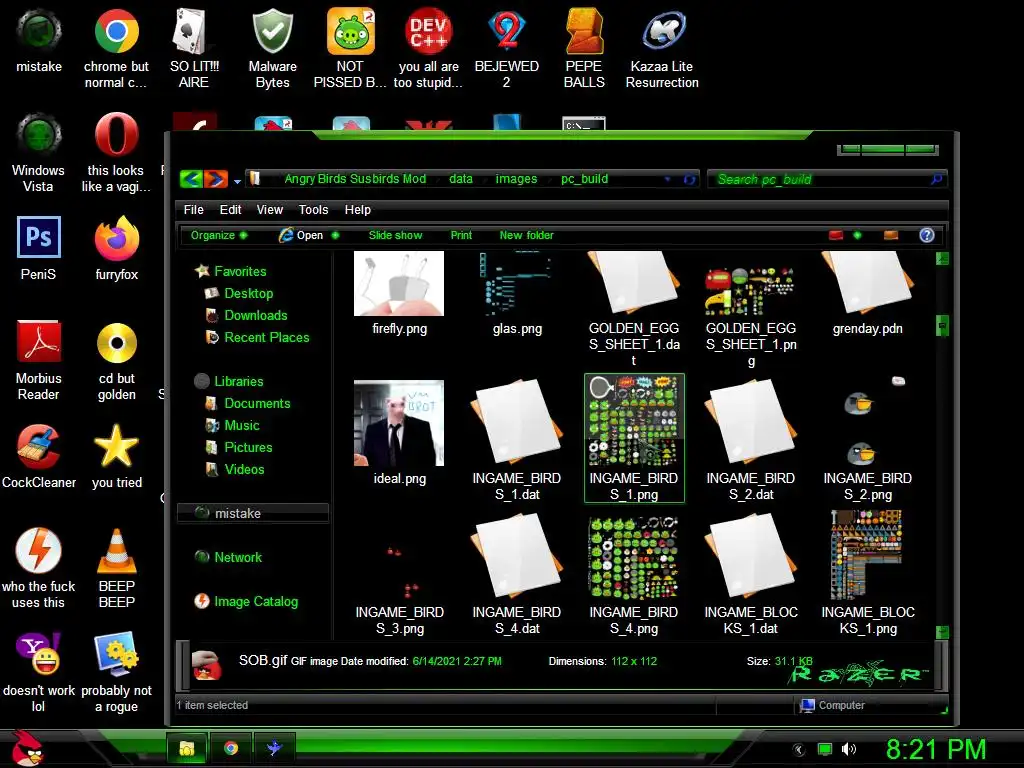The image size is (1024, 768).
Task: Open the change view options dropdown
Action: coord(857,235)
